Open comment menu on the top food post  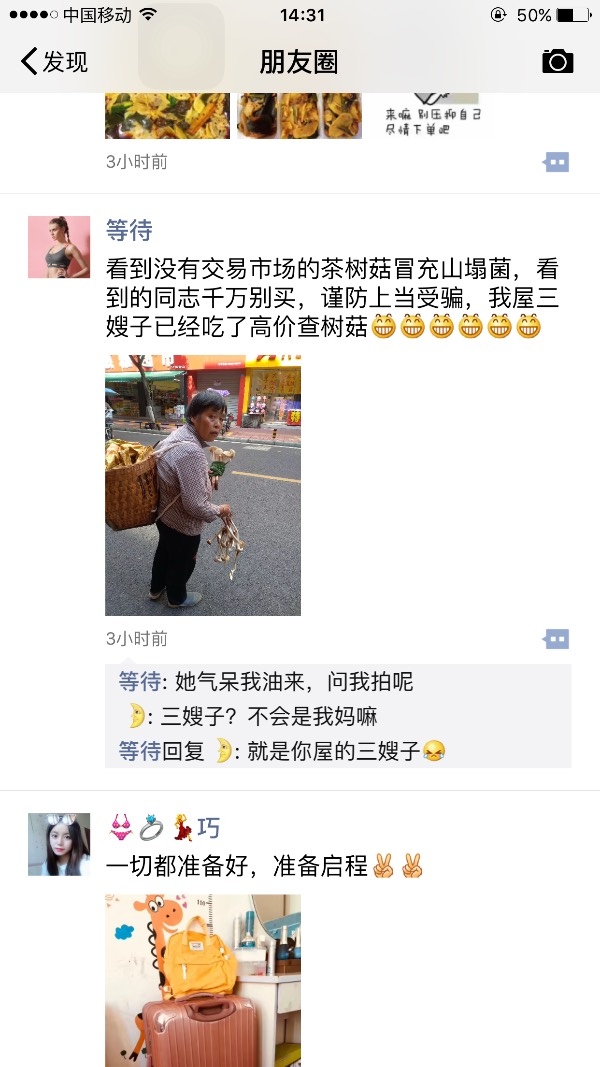(x=556, y=162)
